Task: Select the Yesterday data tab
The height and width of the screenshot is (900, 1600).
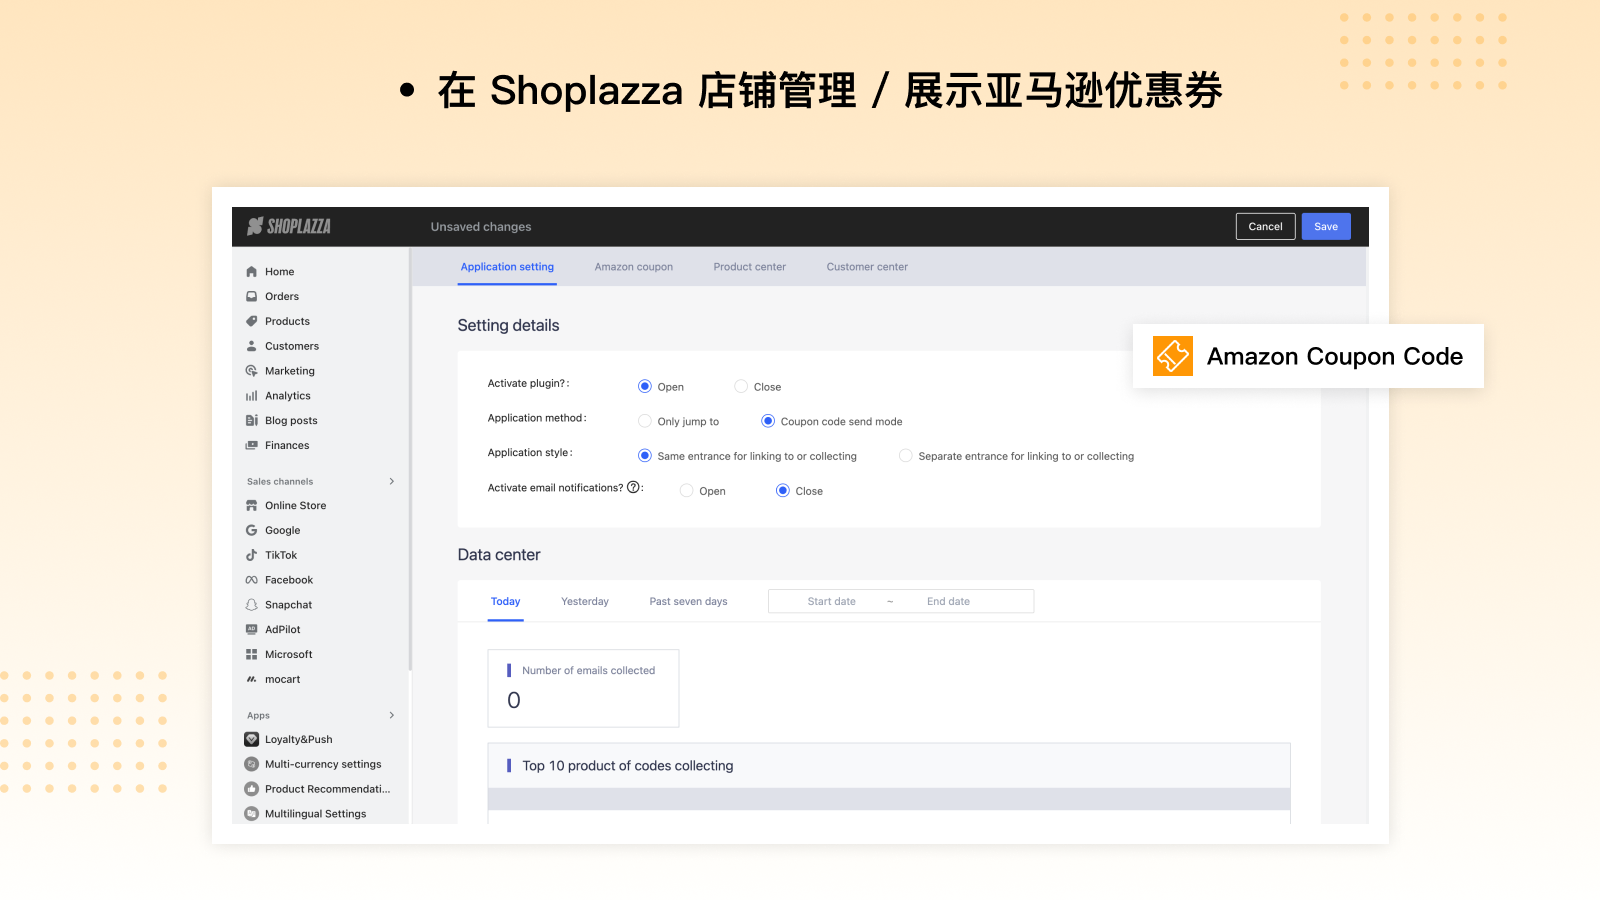Action: (x=585, y=602)
